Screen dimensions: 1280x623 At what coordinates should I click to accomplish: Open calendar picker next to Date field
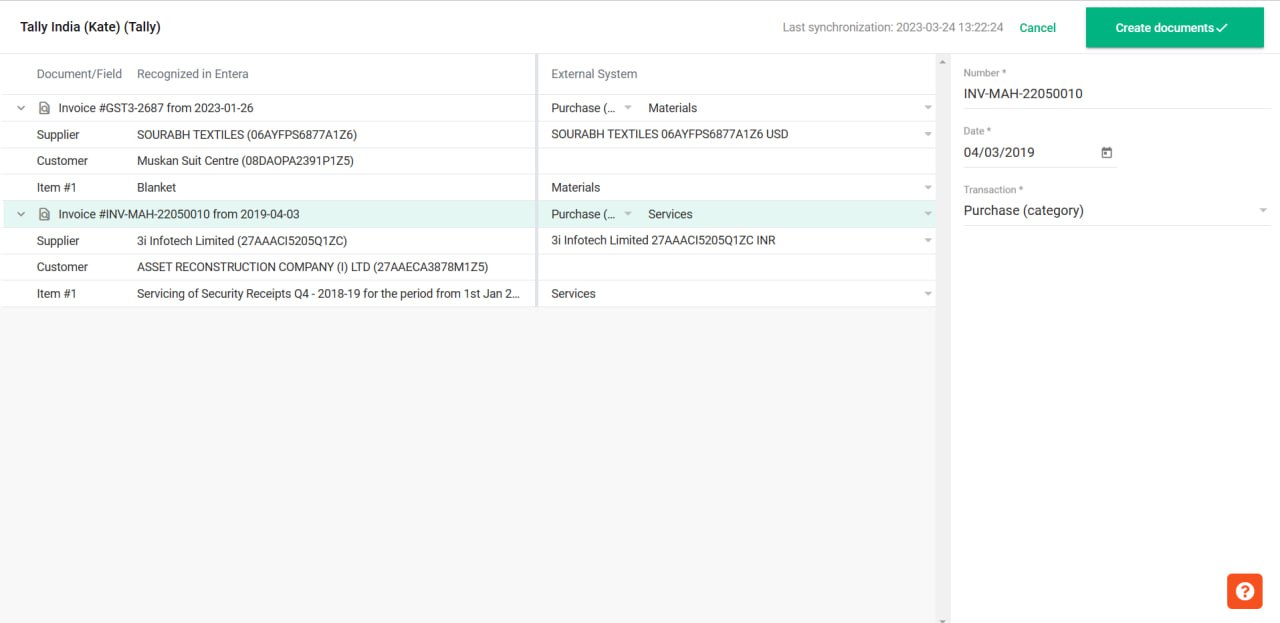(x=1107, y=153)
